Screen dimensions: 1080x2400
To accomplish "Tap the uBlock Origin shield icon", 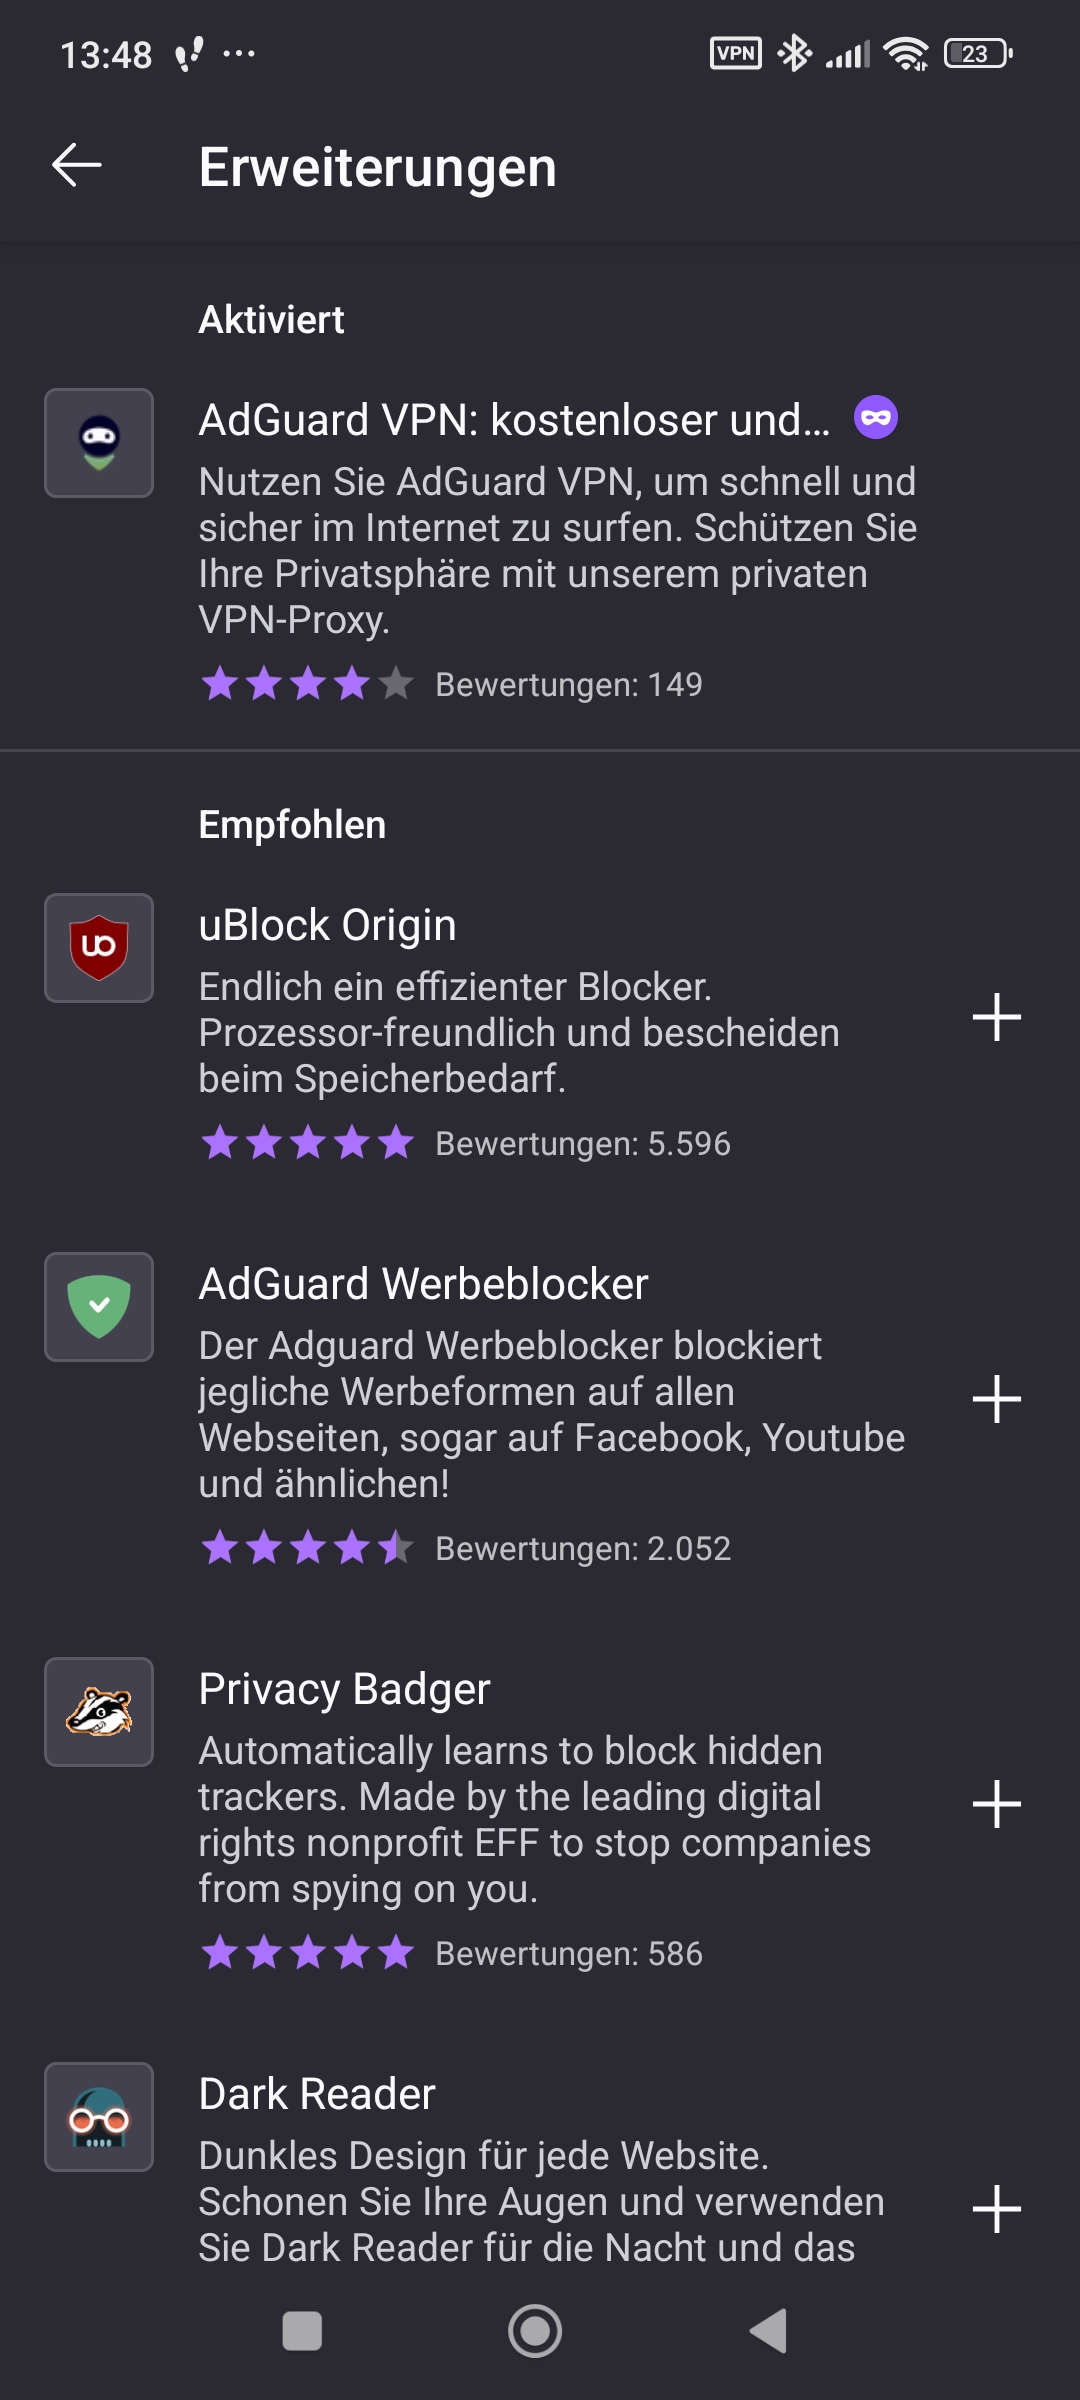I will (x=99, y=948).
